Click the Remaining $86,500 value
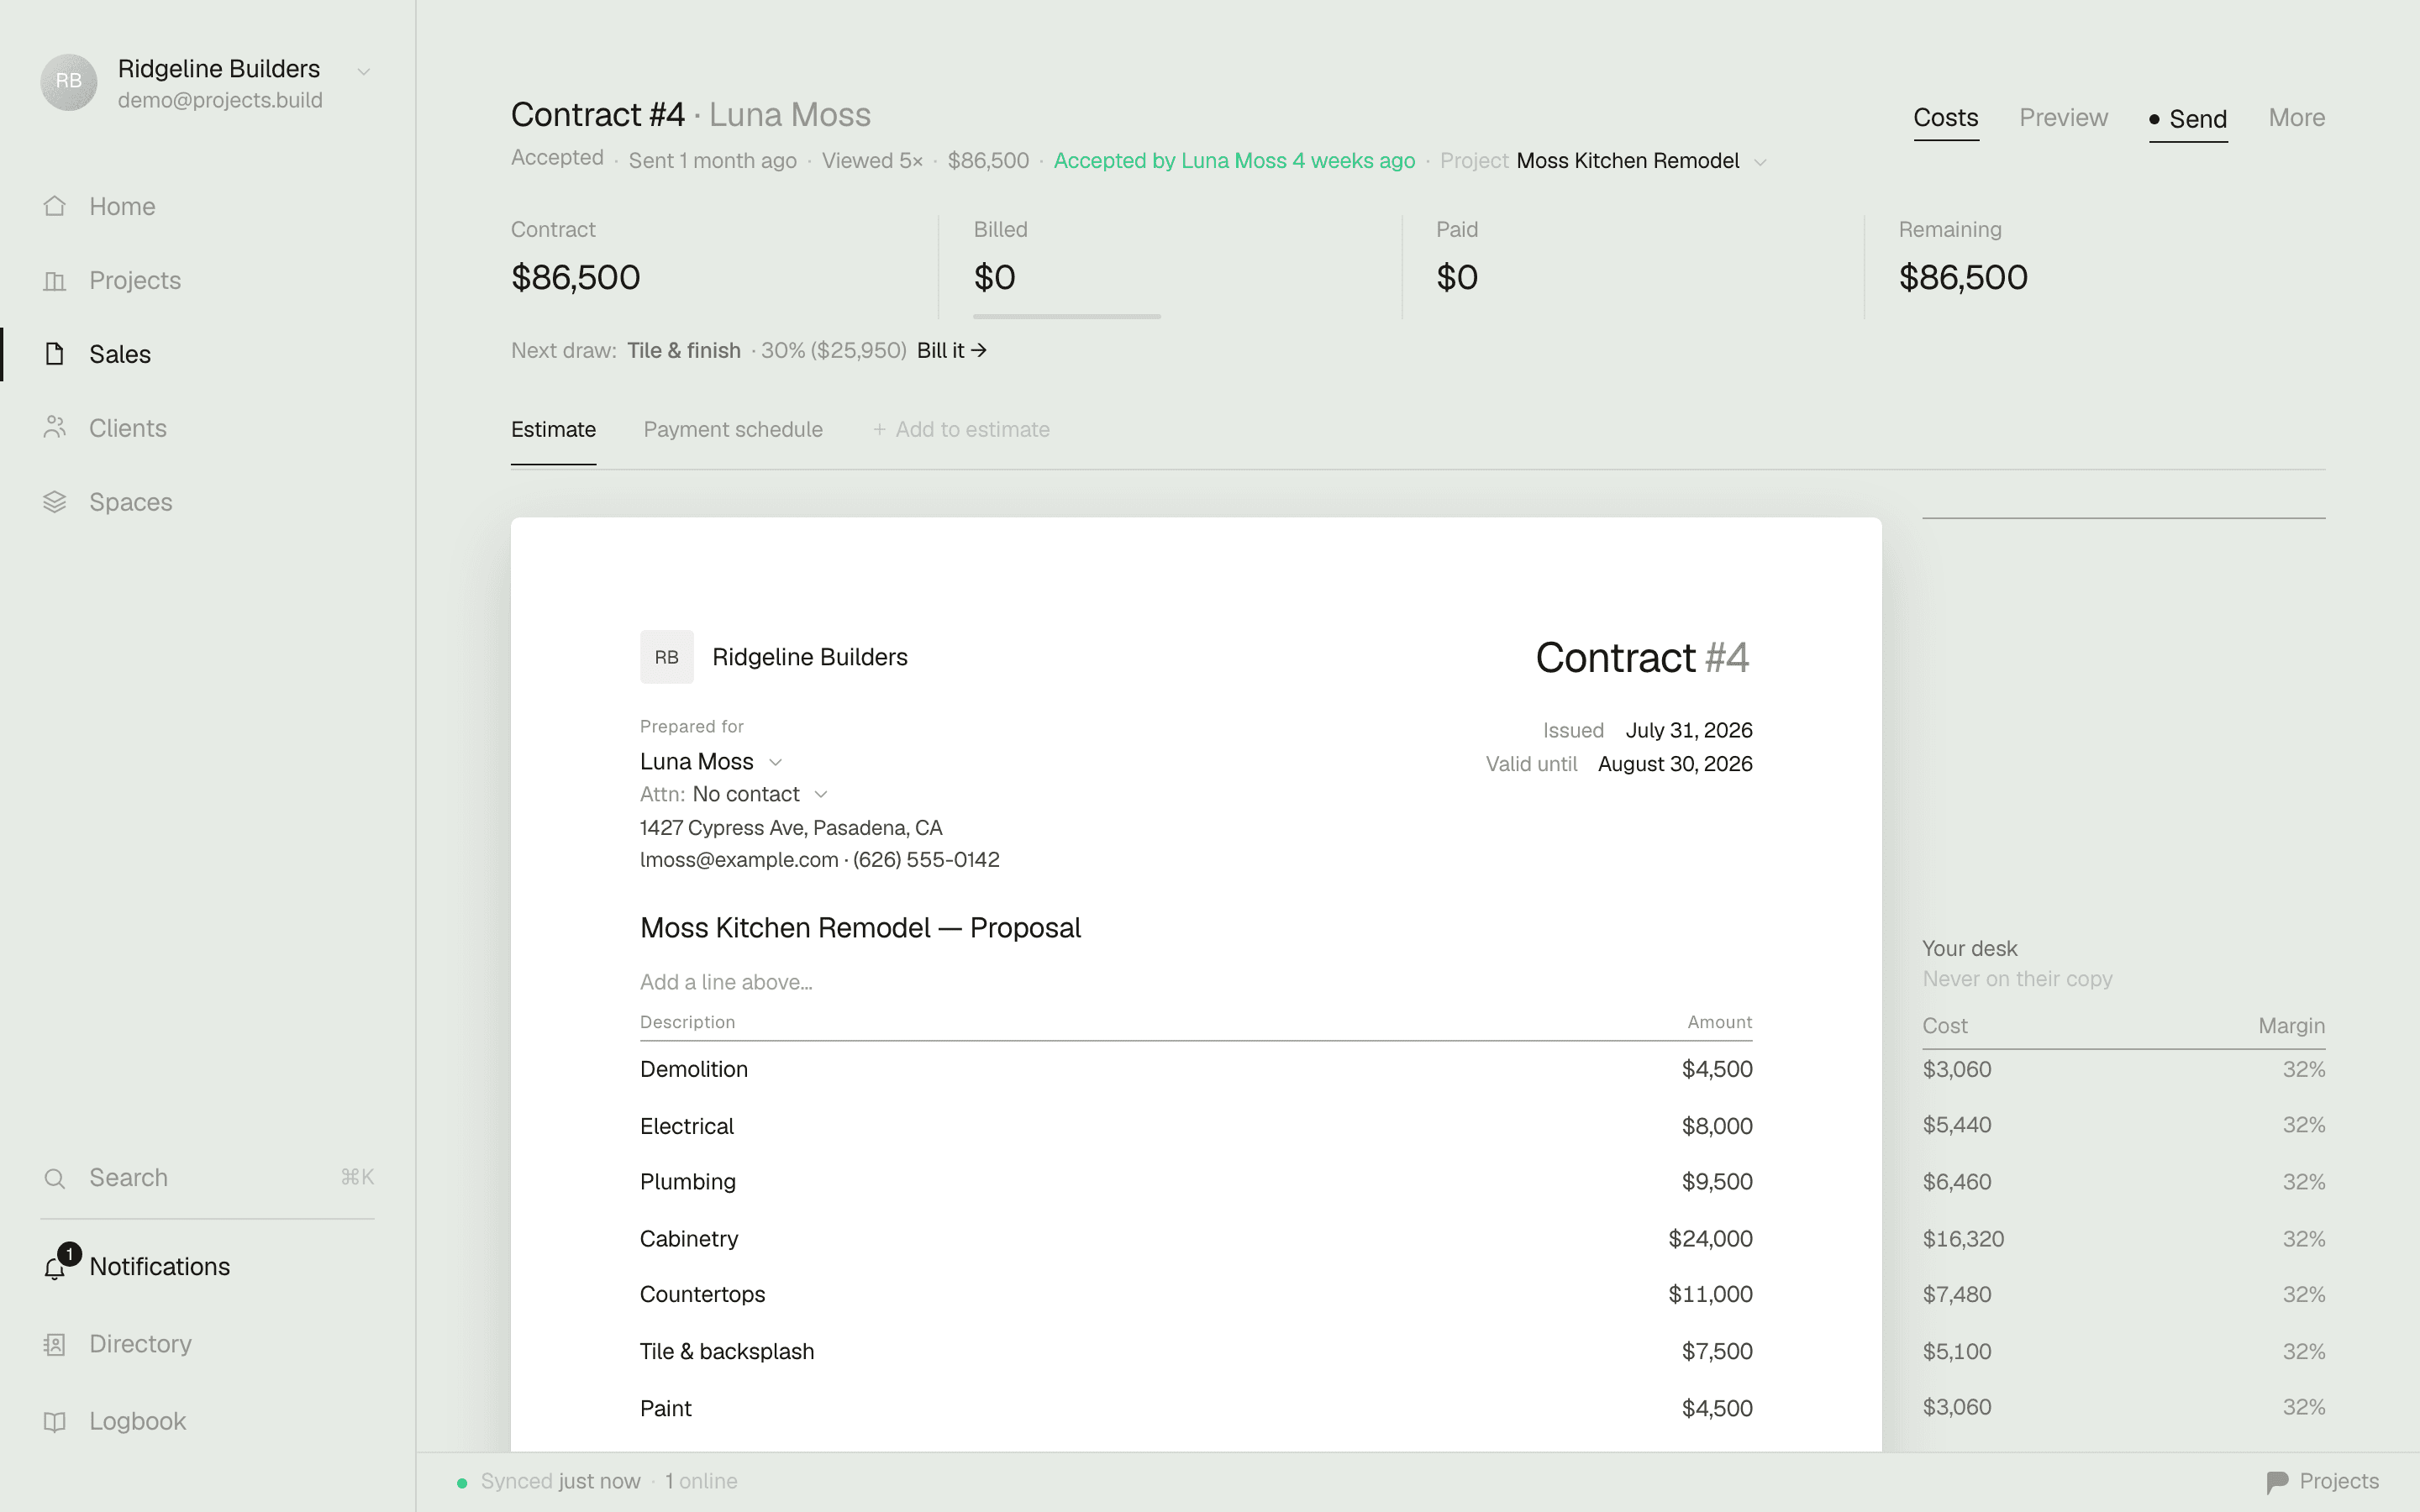The image size is (2420, 1512). pos(1963,277)
